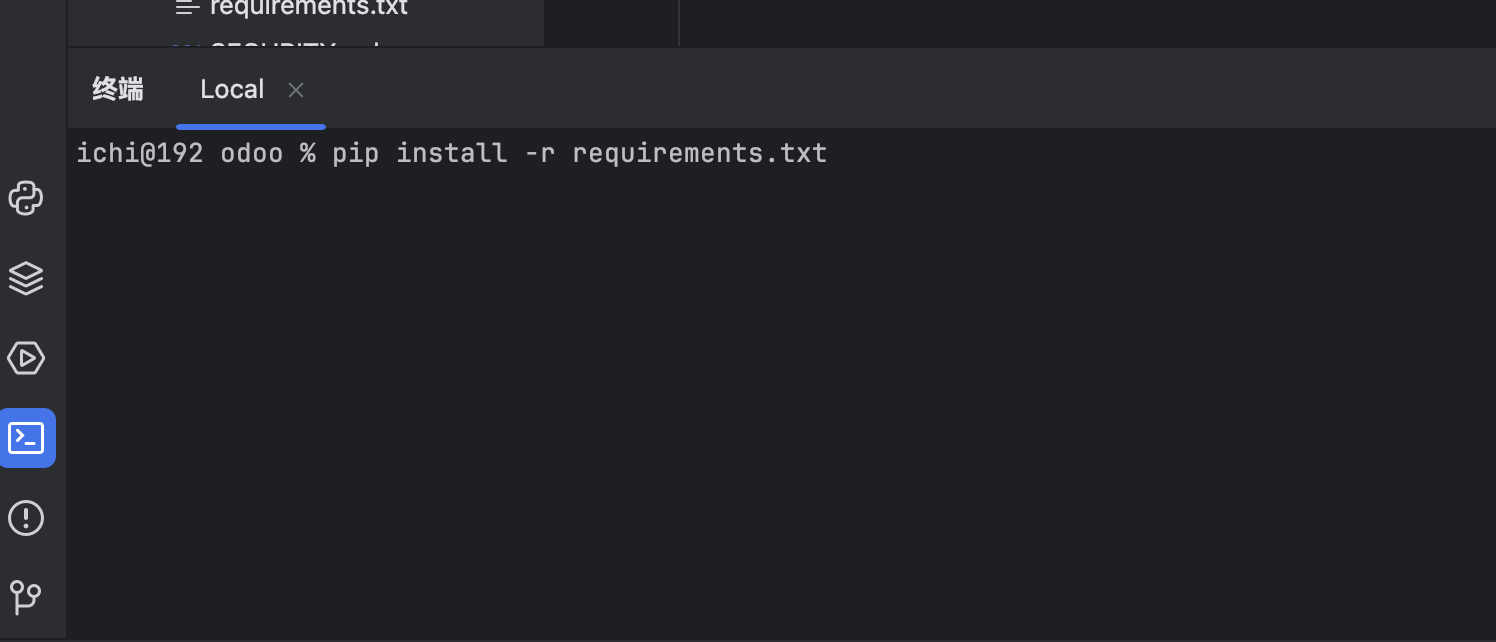Open the Python Packages layers icon
This screenshot has height=642, width=1496.
click(x=26, y=278)
